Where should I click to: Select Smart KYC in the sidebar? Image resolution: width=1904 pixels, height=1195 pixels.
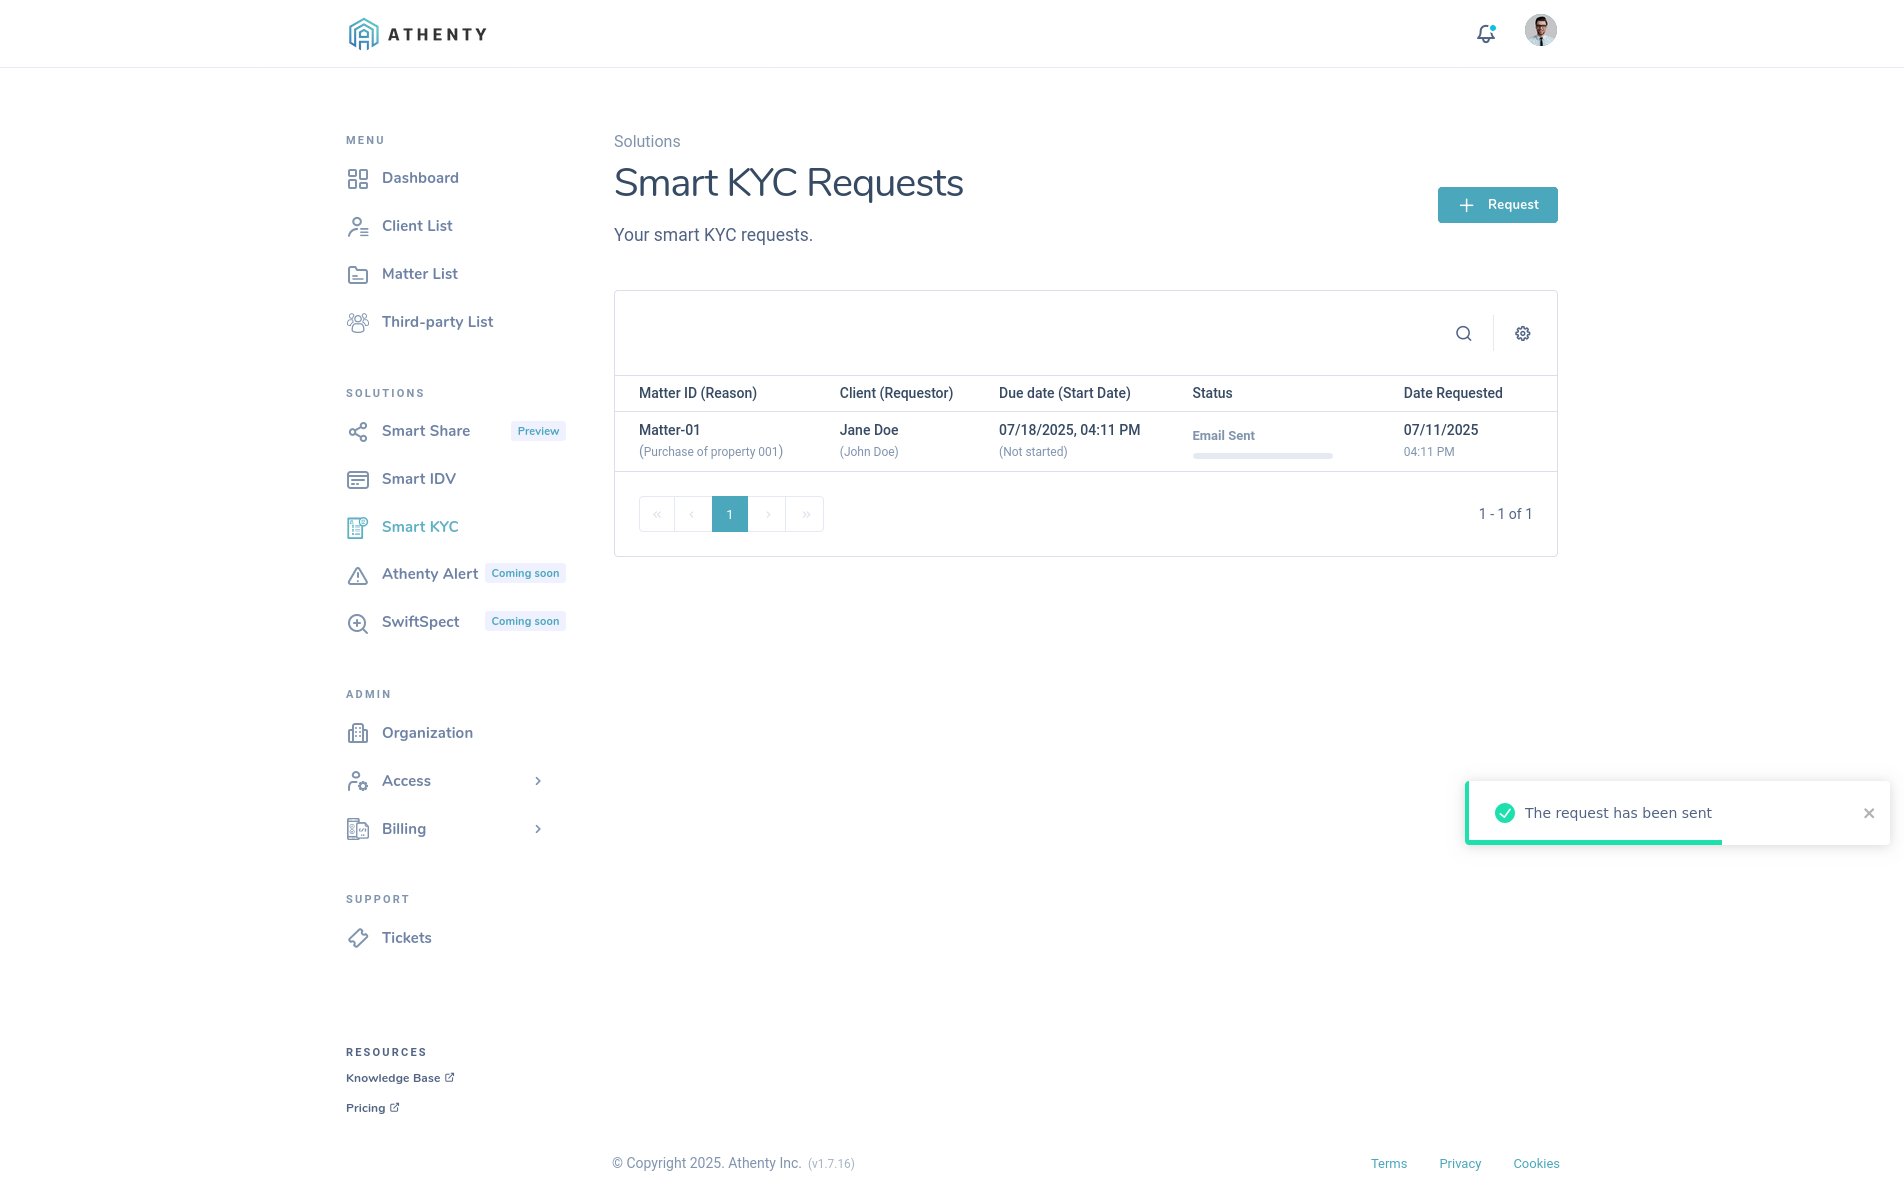pos(420,527)
